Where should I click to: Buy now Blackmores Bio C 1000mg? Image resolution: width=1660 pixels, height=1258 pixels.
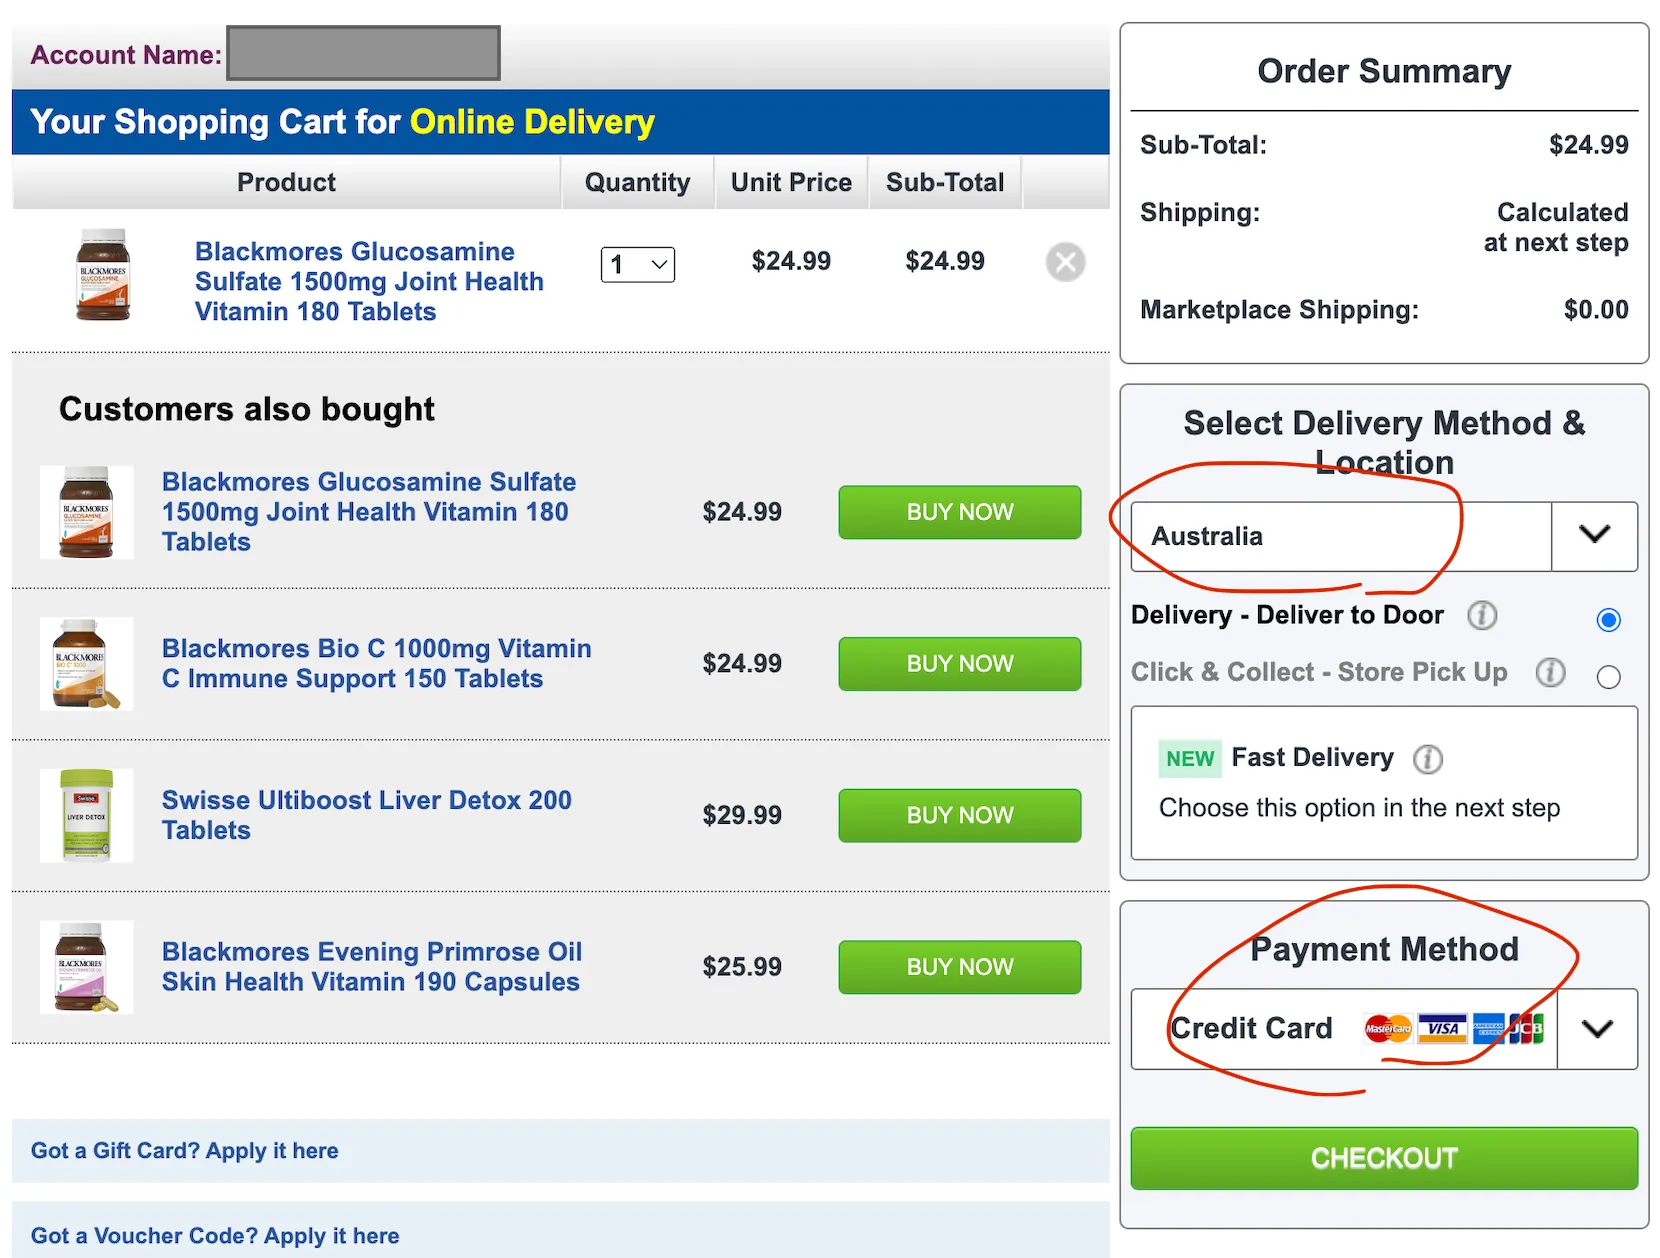tap(959, 664)
